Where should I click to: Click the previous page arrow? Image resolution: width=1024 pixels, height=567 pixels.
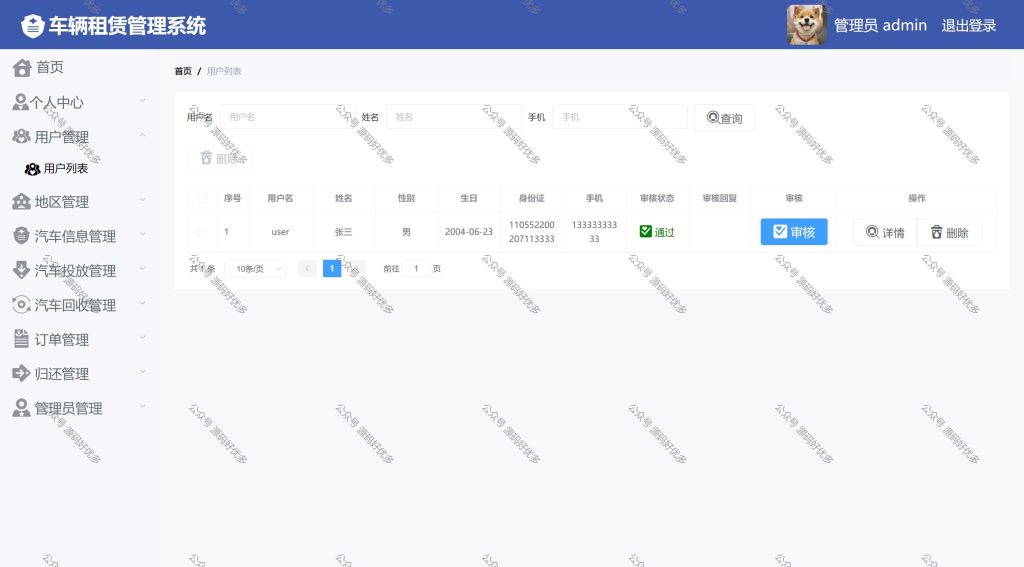click(x=307, y=268)
